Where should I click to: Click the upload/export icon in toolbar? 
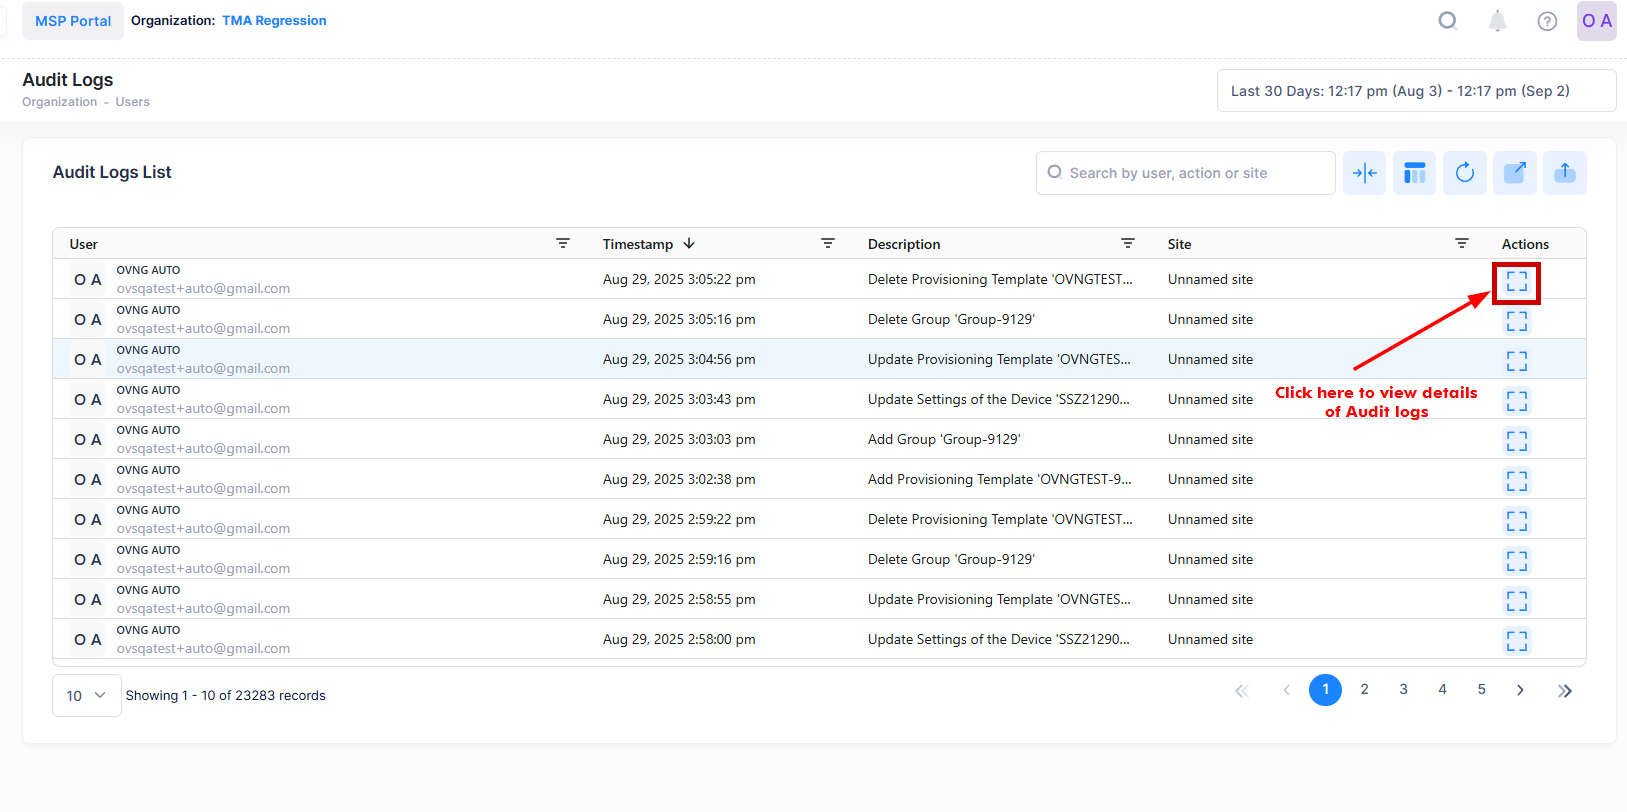coord(1564,173)
